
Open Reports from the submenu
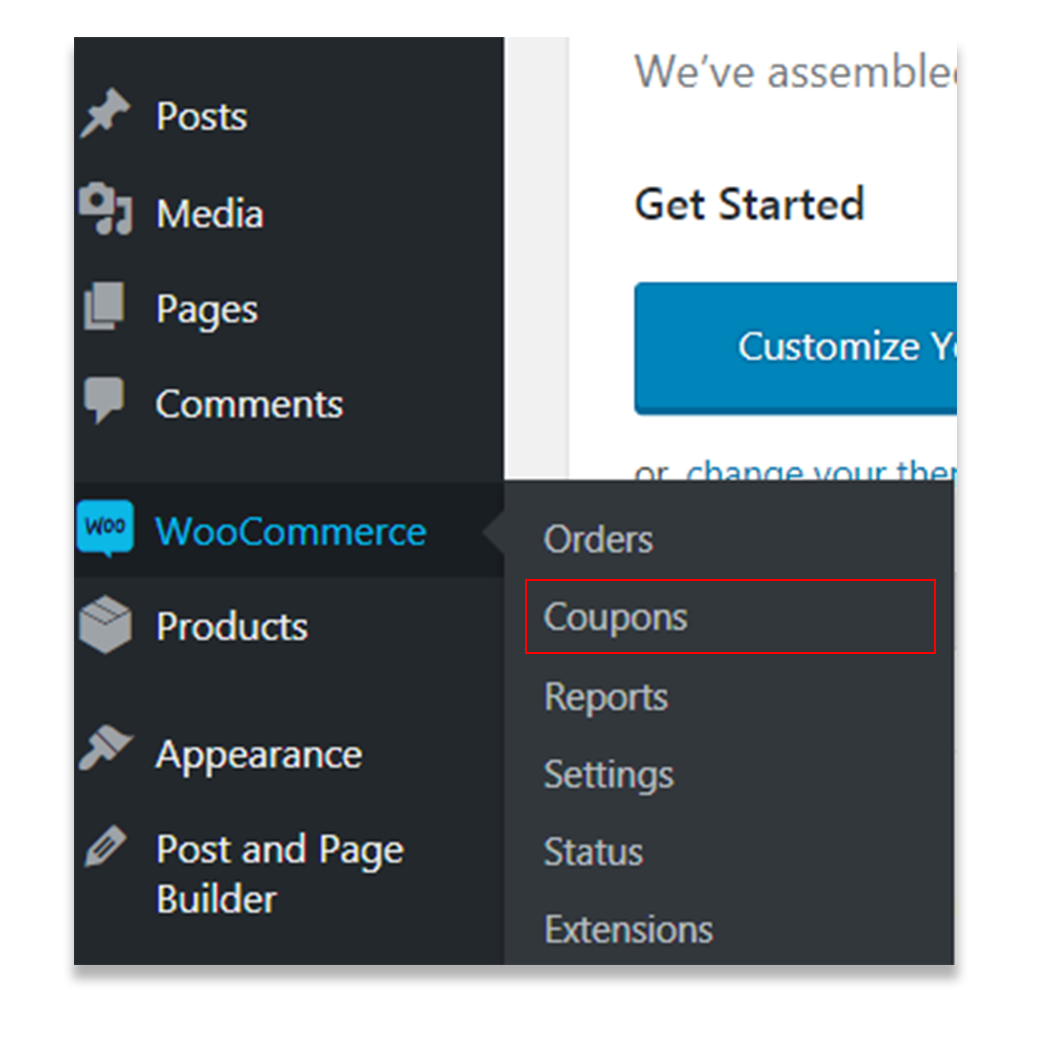pyautogui.click(x=605, y=697)
